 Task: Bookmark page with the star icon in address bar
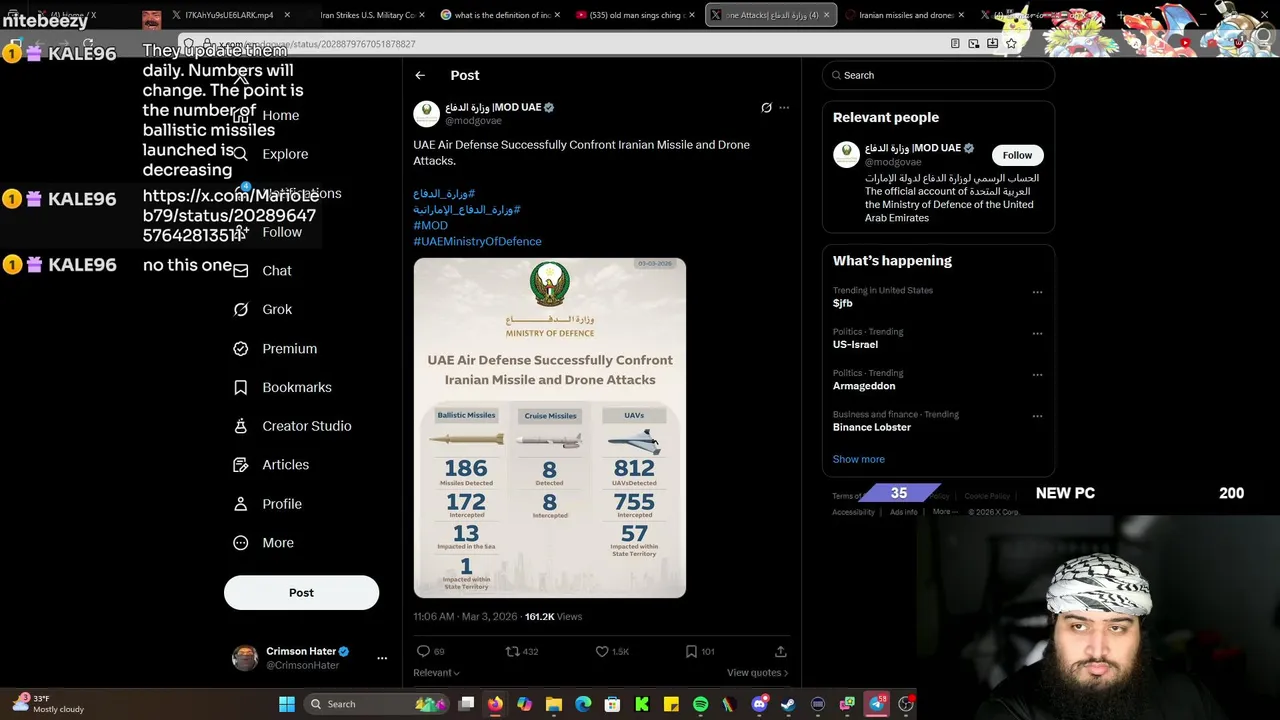click(x=1011, y=44)
